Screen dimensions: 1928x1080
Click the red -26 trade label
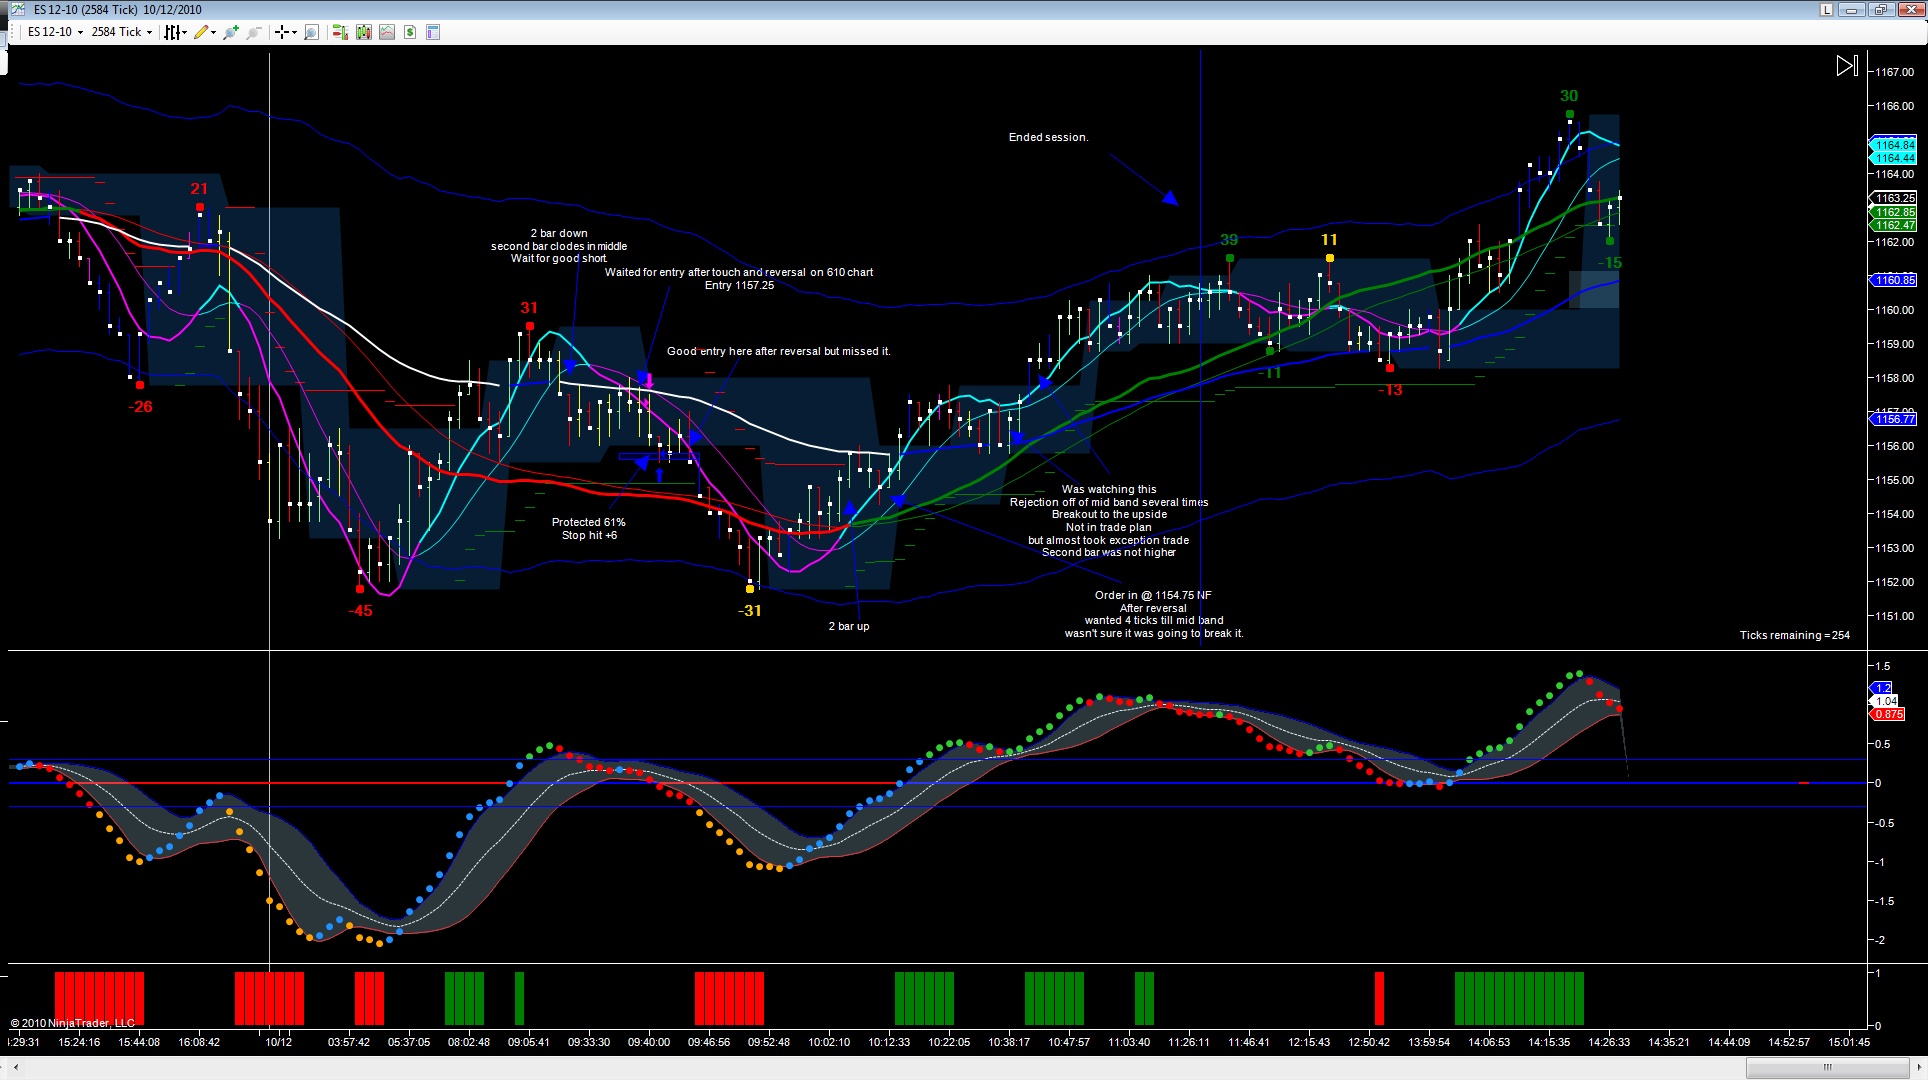point(140,407)
